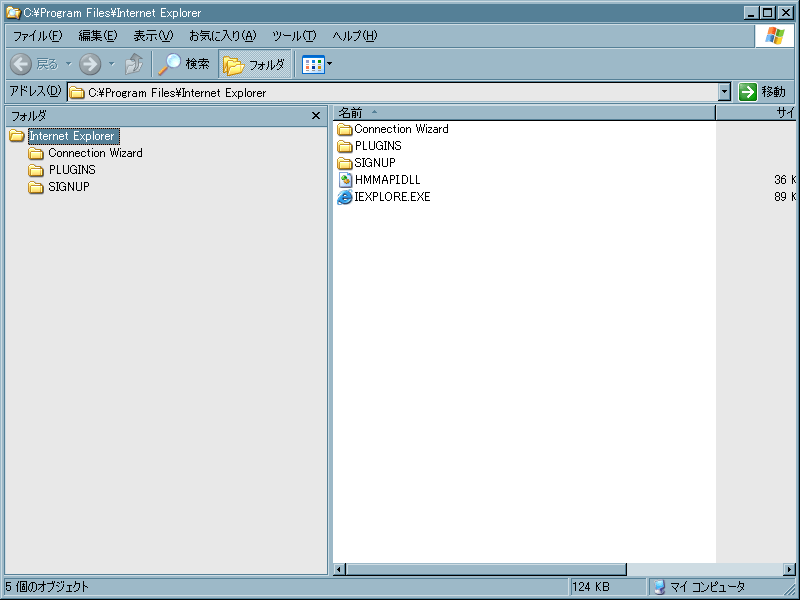The image size is (800, 600).
Task: Click the 36 KB size value
Action: click(x=784, y=180)
